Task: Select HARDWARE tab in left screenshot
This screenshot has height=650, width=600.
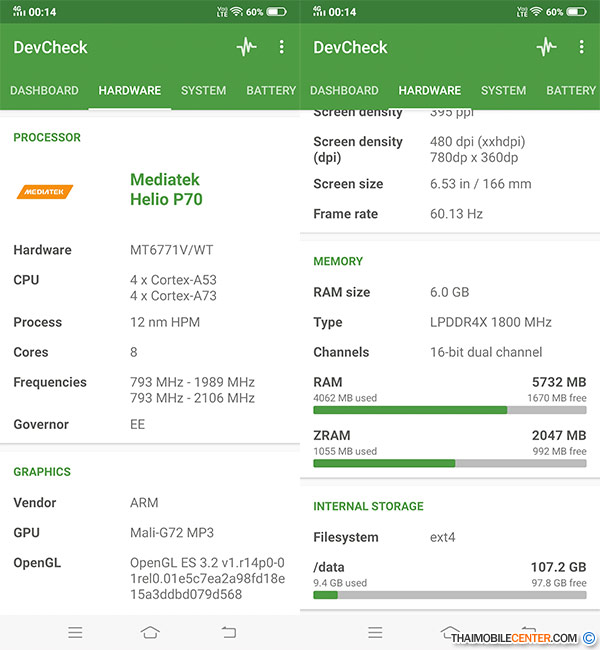Action: pos(130,90)
